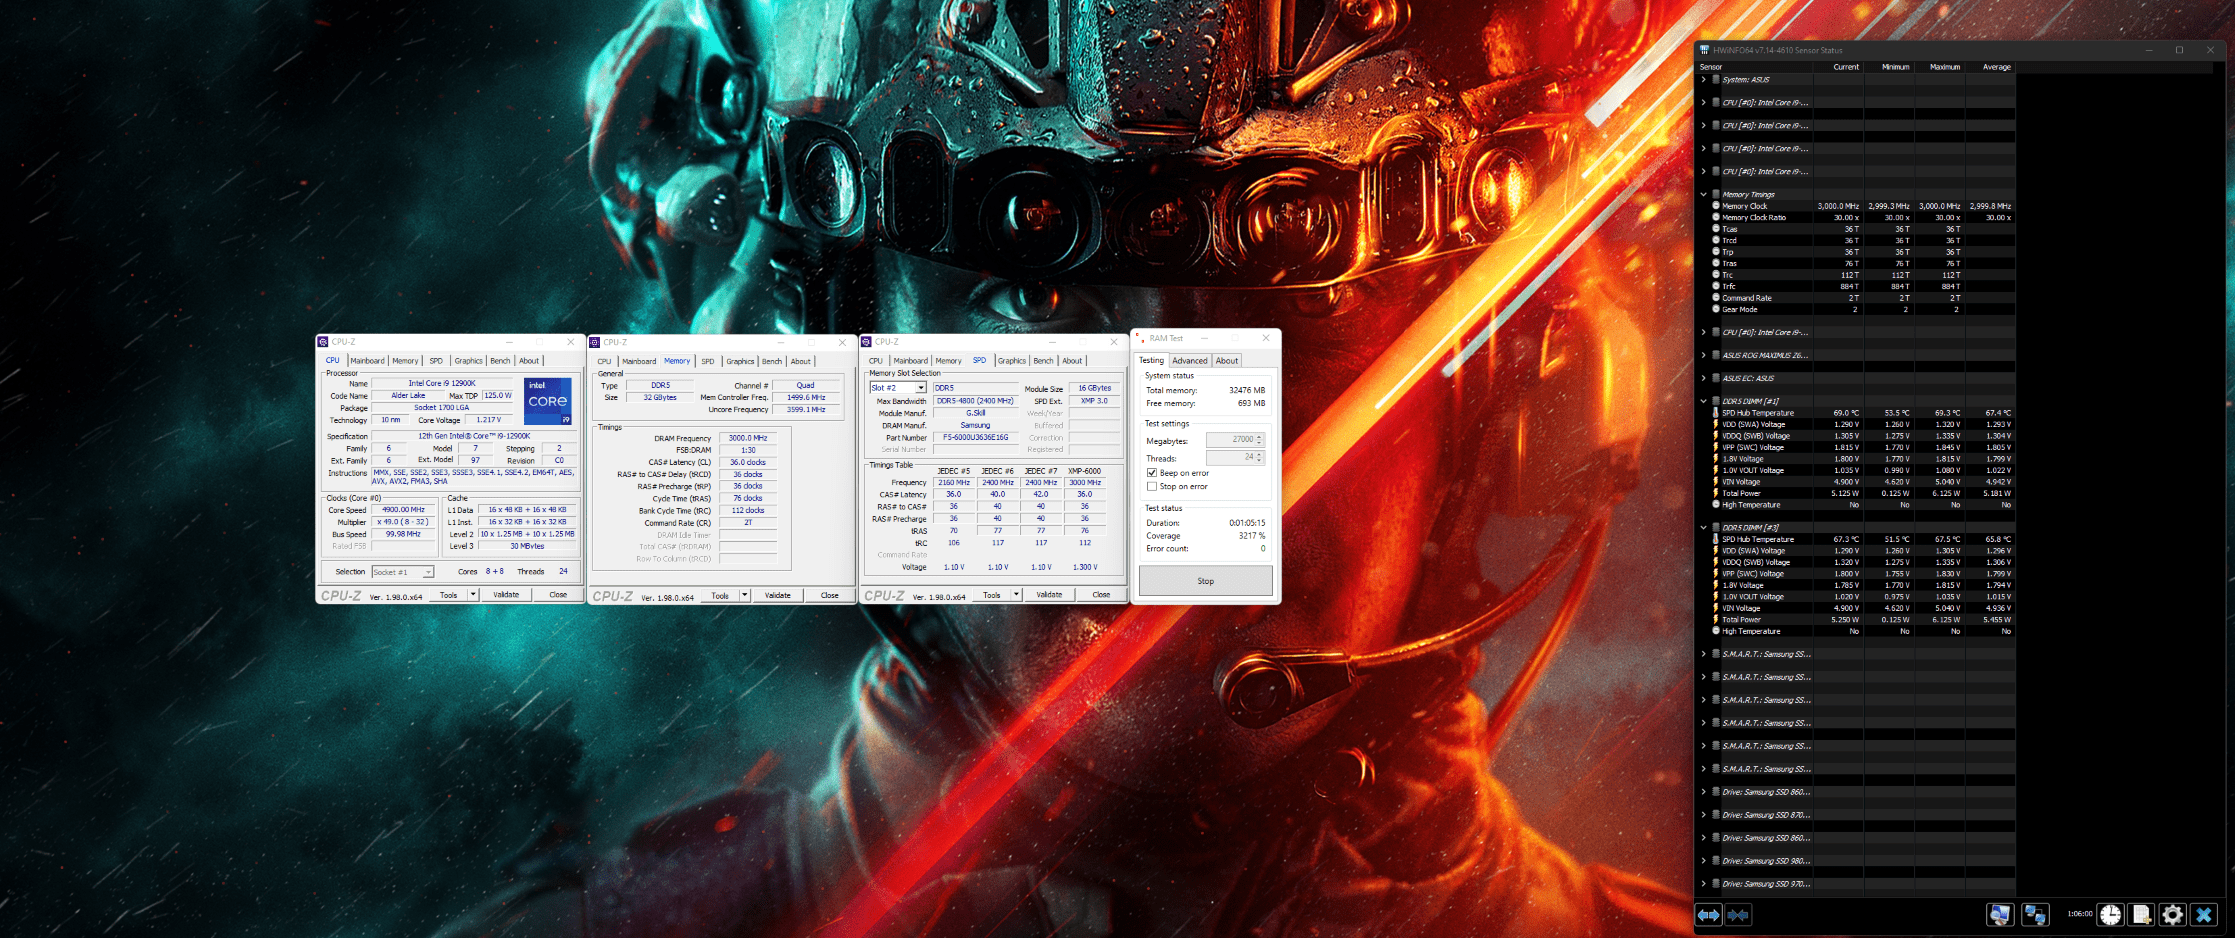Open HWiNFO sensor settings via the gear icon
The width and height of the screenshot is (2235, 938).
point(2172,915)
